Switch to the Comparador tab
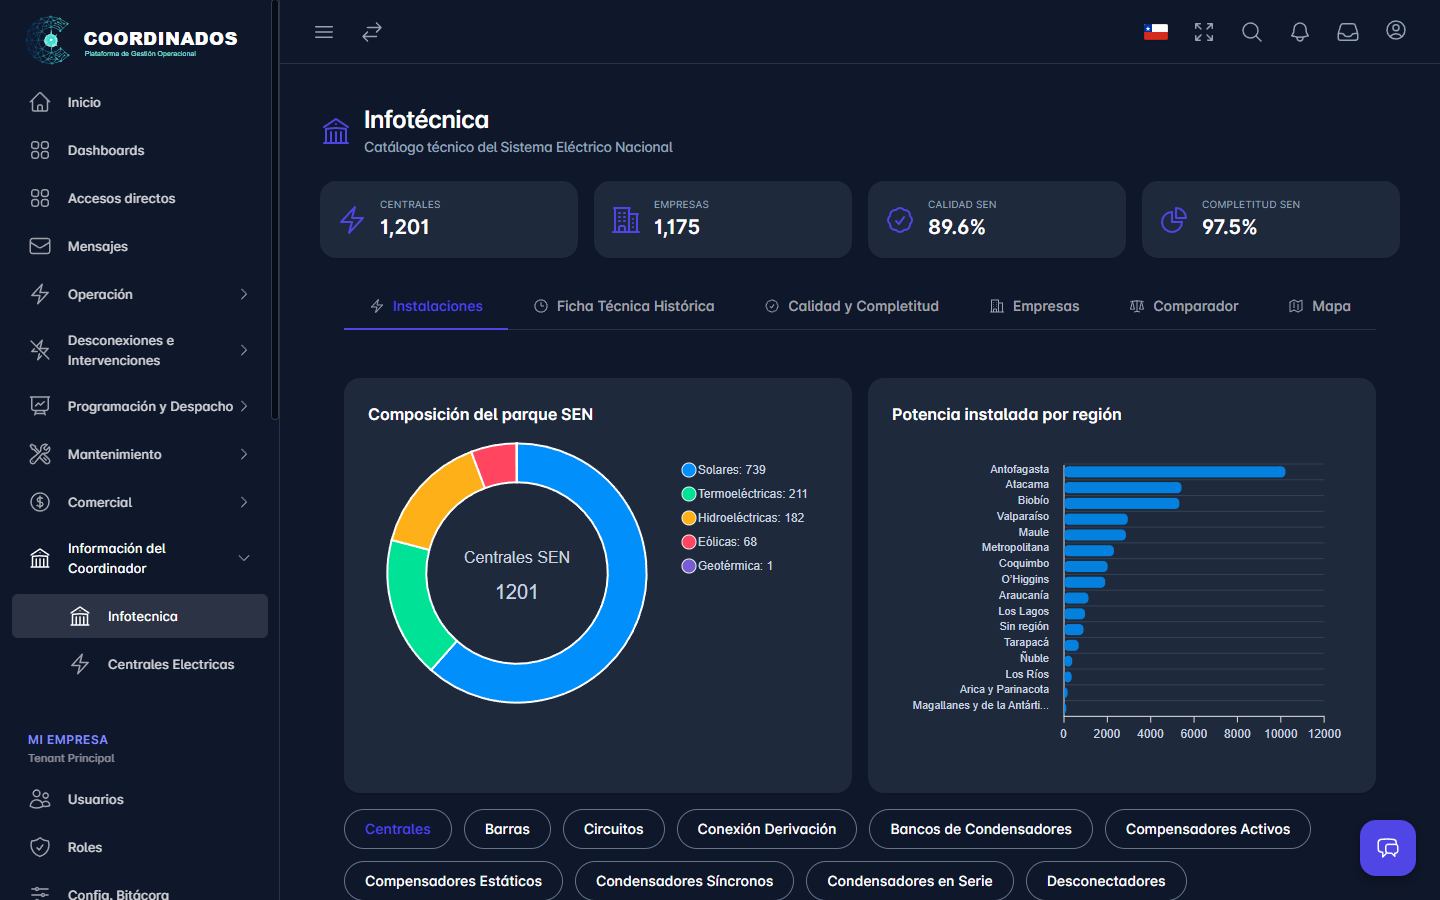Image resolution: width=1440 pixels, height=900 pixels. (x=1184, y=306)
